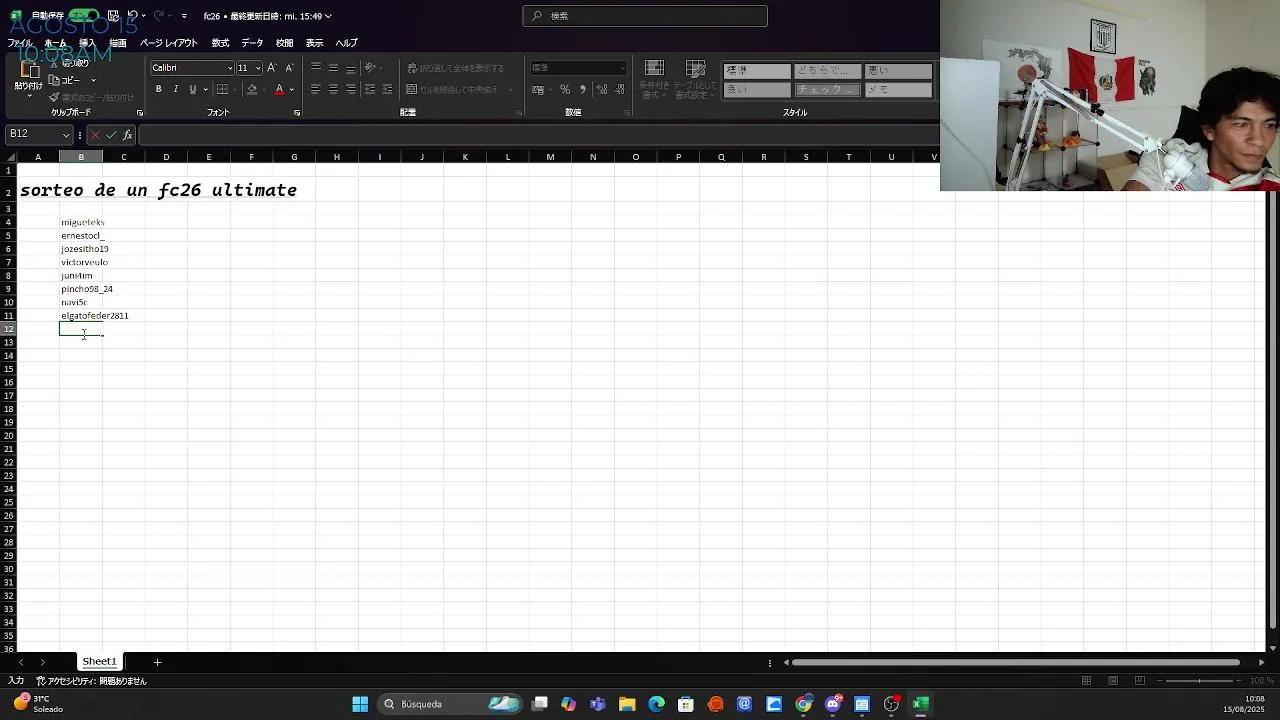Switch to the データ (Data) ribbon tab
1280x720 pixels.
[x=252, y=43]
